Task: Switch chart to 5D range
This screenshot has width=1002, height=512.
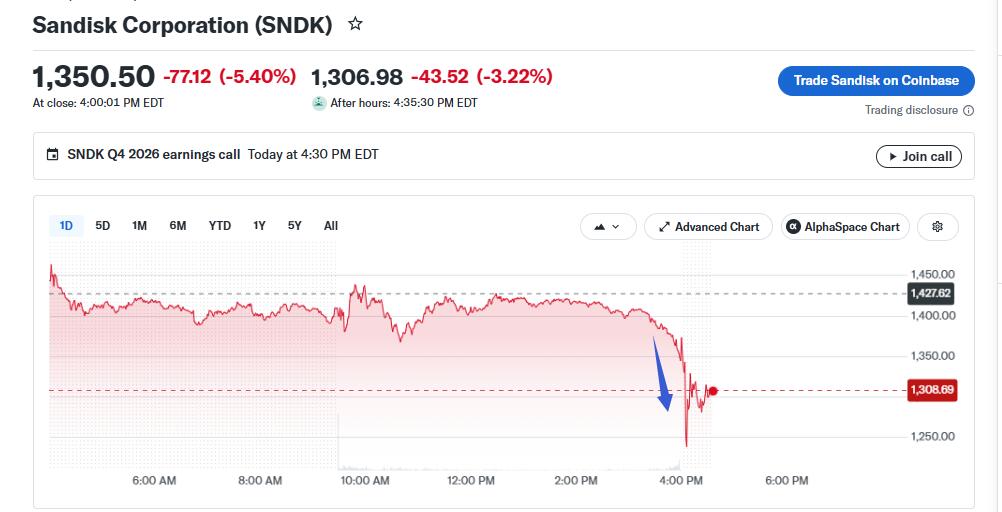Action: click(102, 226)
